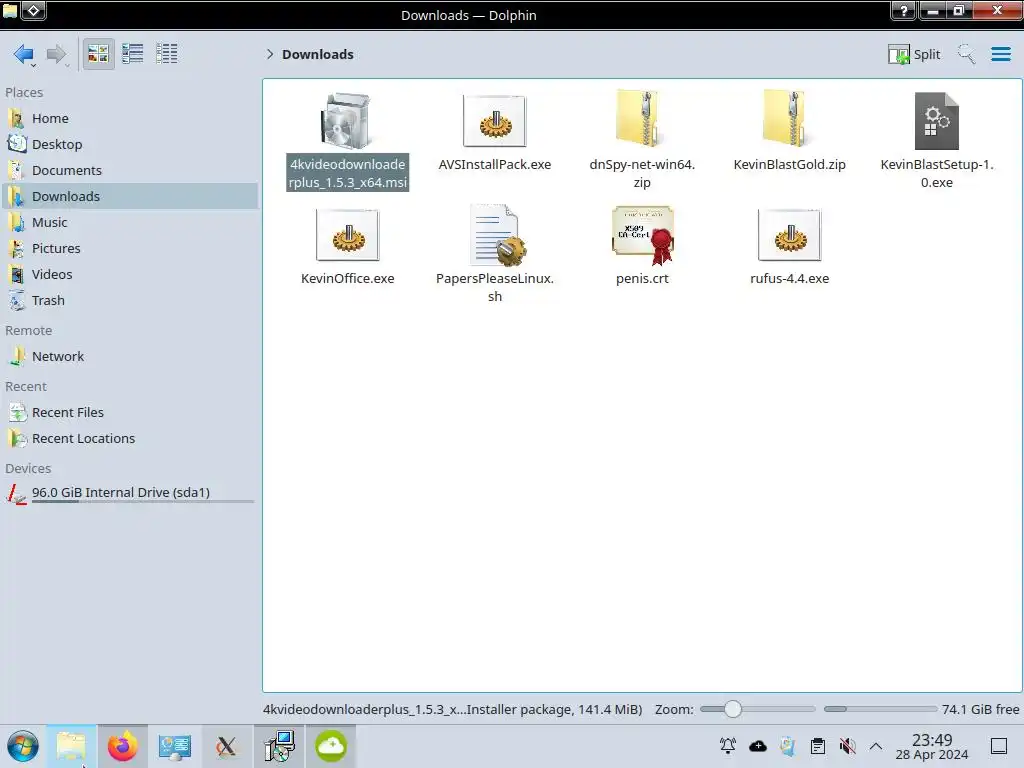Select the KevinOffice.exe icon
Viewport: 1024px width, 768px height.
click(347, 235)
